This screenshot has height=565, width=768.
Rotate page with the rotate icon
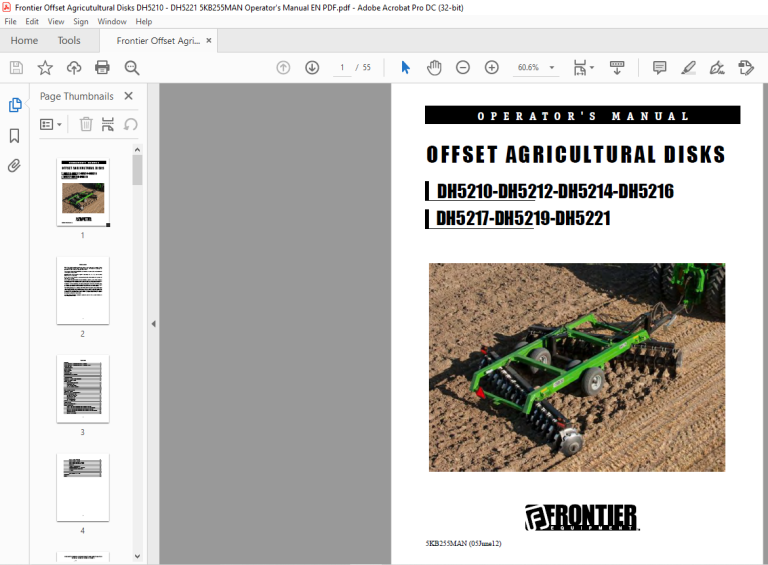pyautogui.click(x=130, y=124)
